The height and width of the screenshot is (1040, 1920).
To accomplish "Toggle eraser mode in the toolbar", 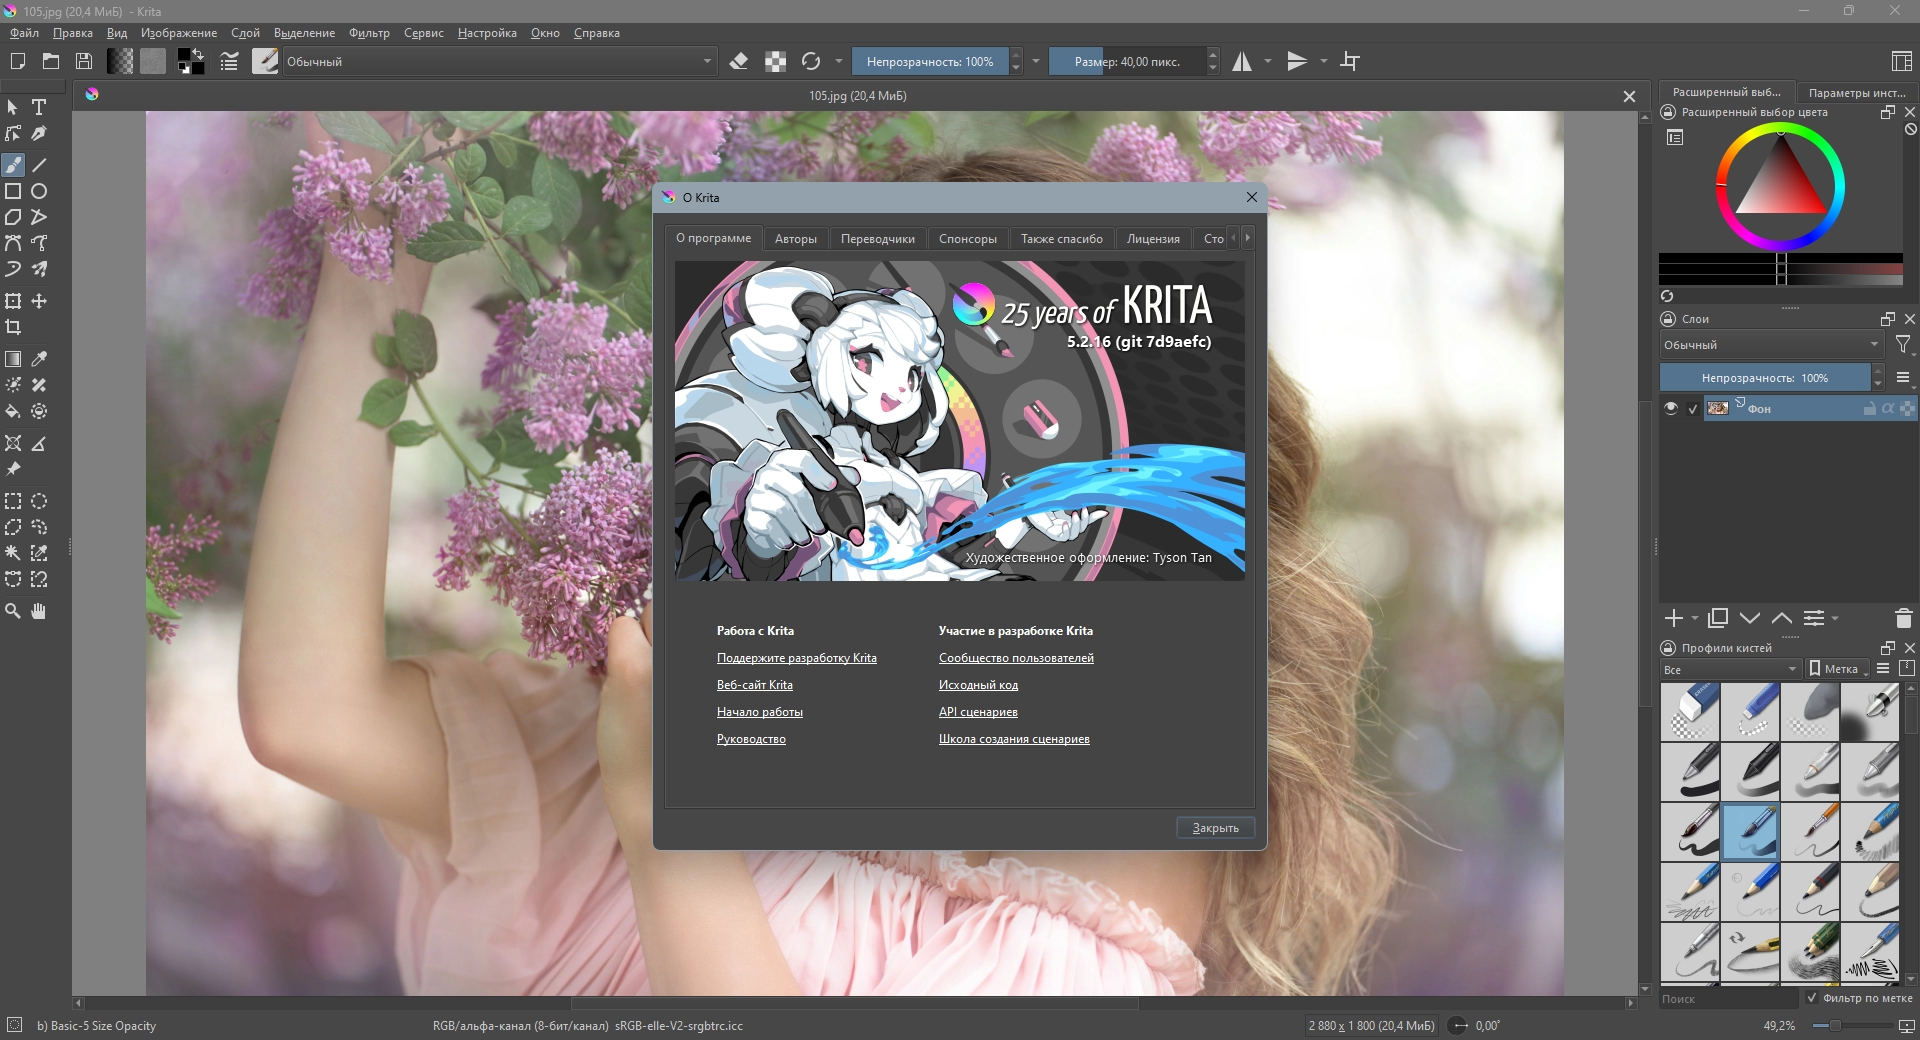I will [x=739, y=61].
